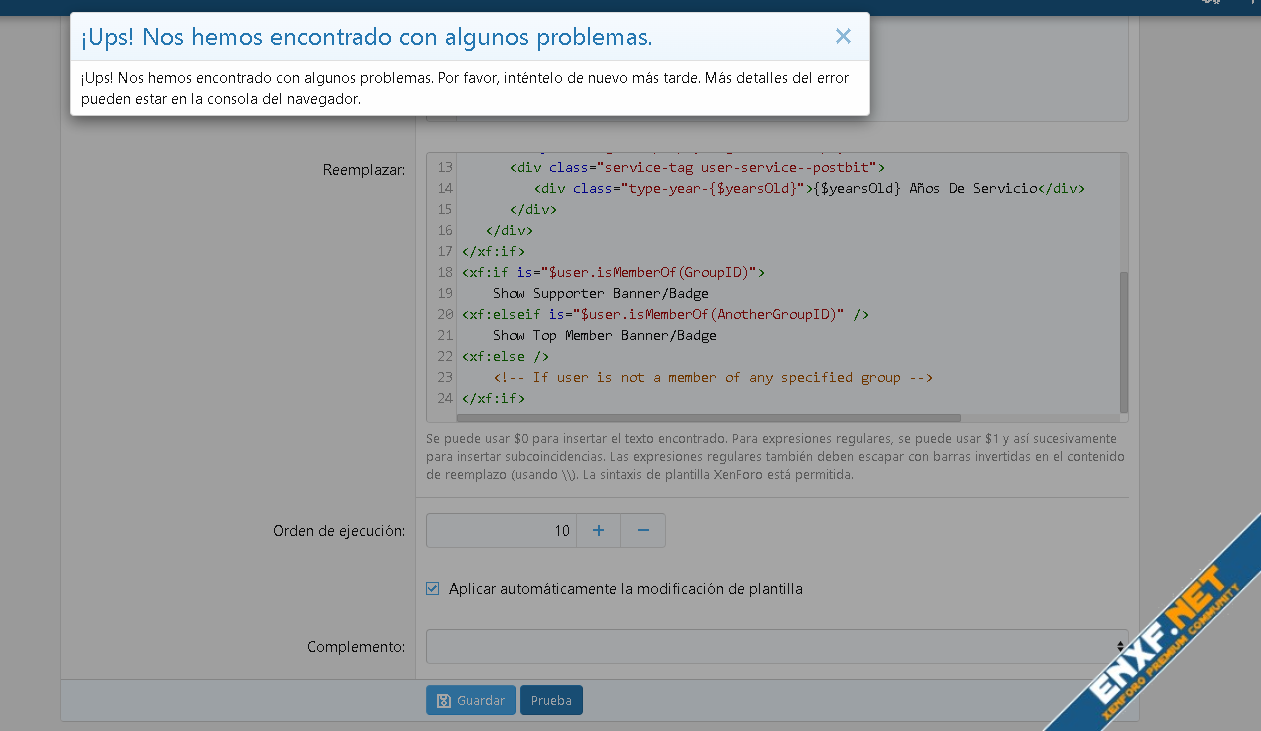Click the execution order number field
Viewport: 1261px width, 731px height.
[x=501, y=530]
